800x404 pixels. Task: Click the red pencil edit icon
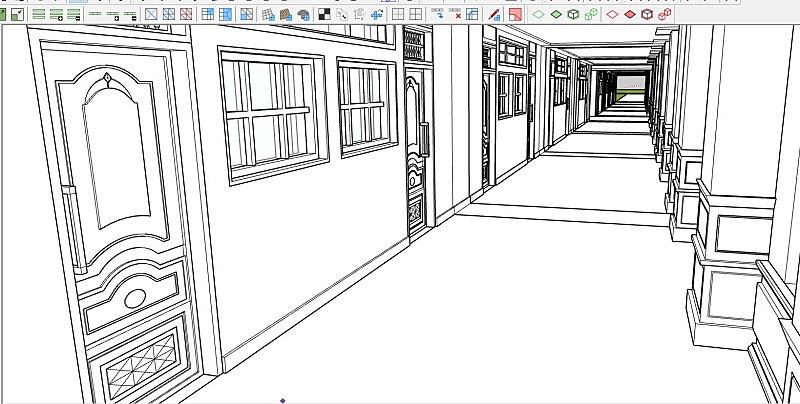pos(495,14)
